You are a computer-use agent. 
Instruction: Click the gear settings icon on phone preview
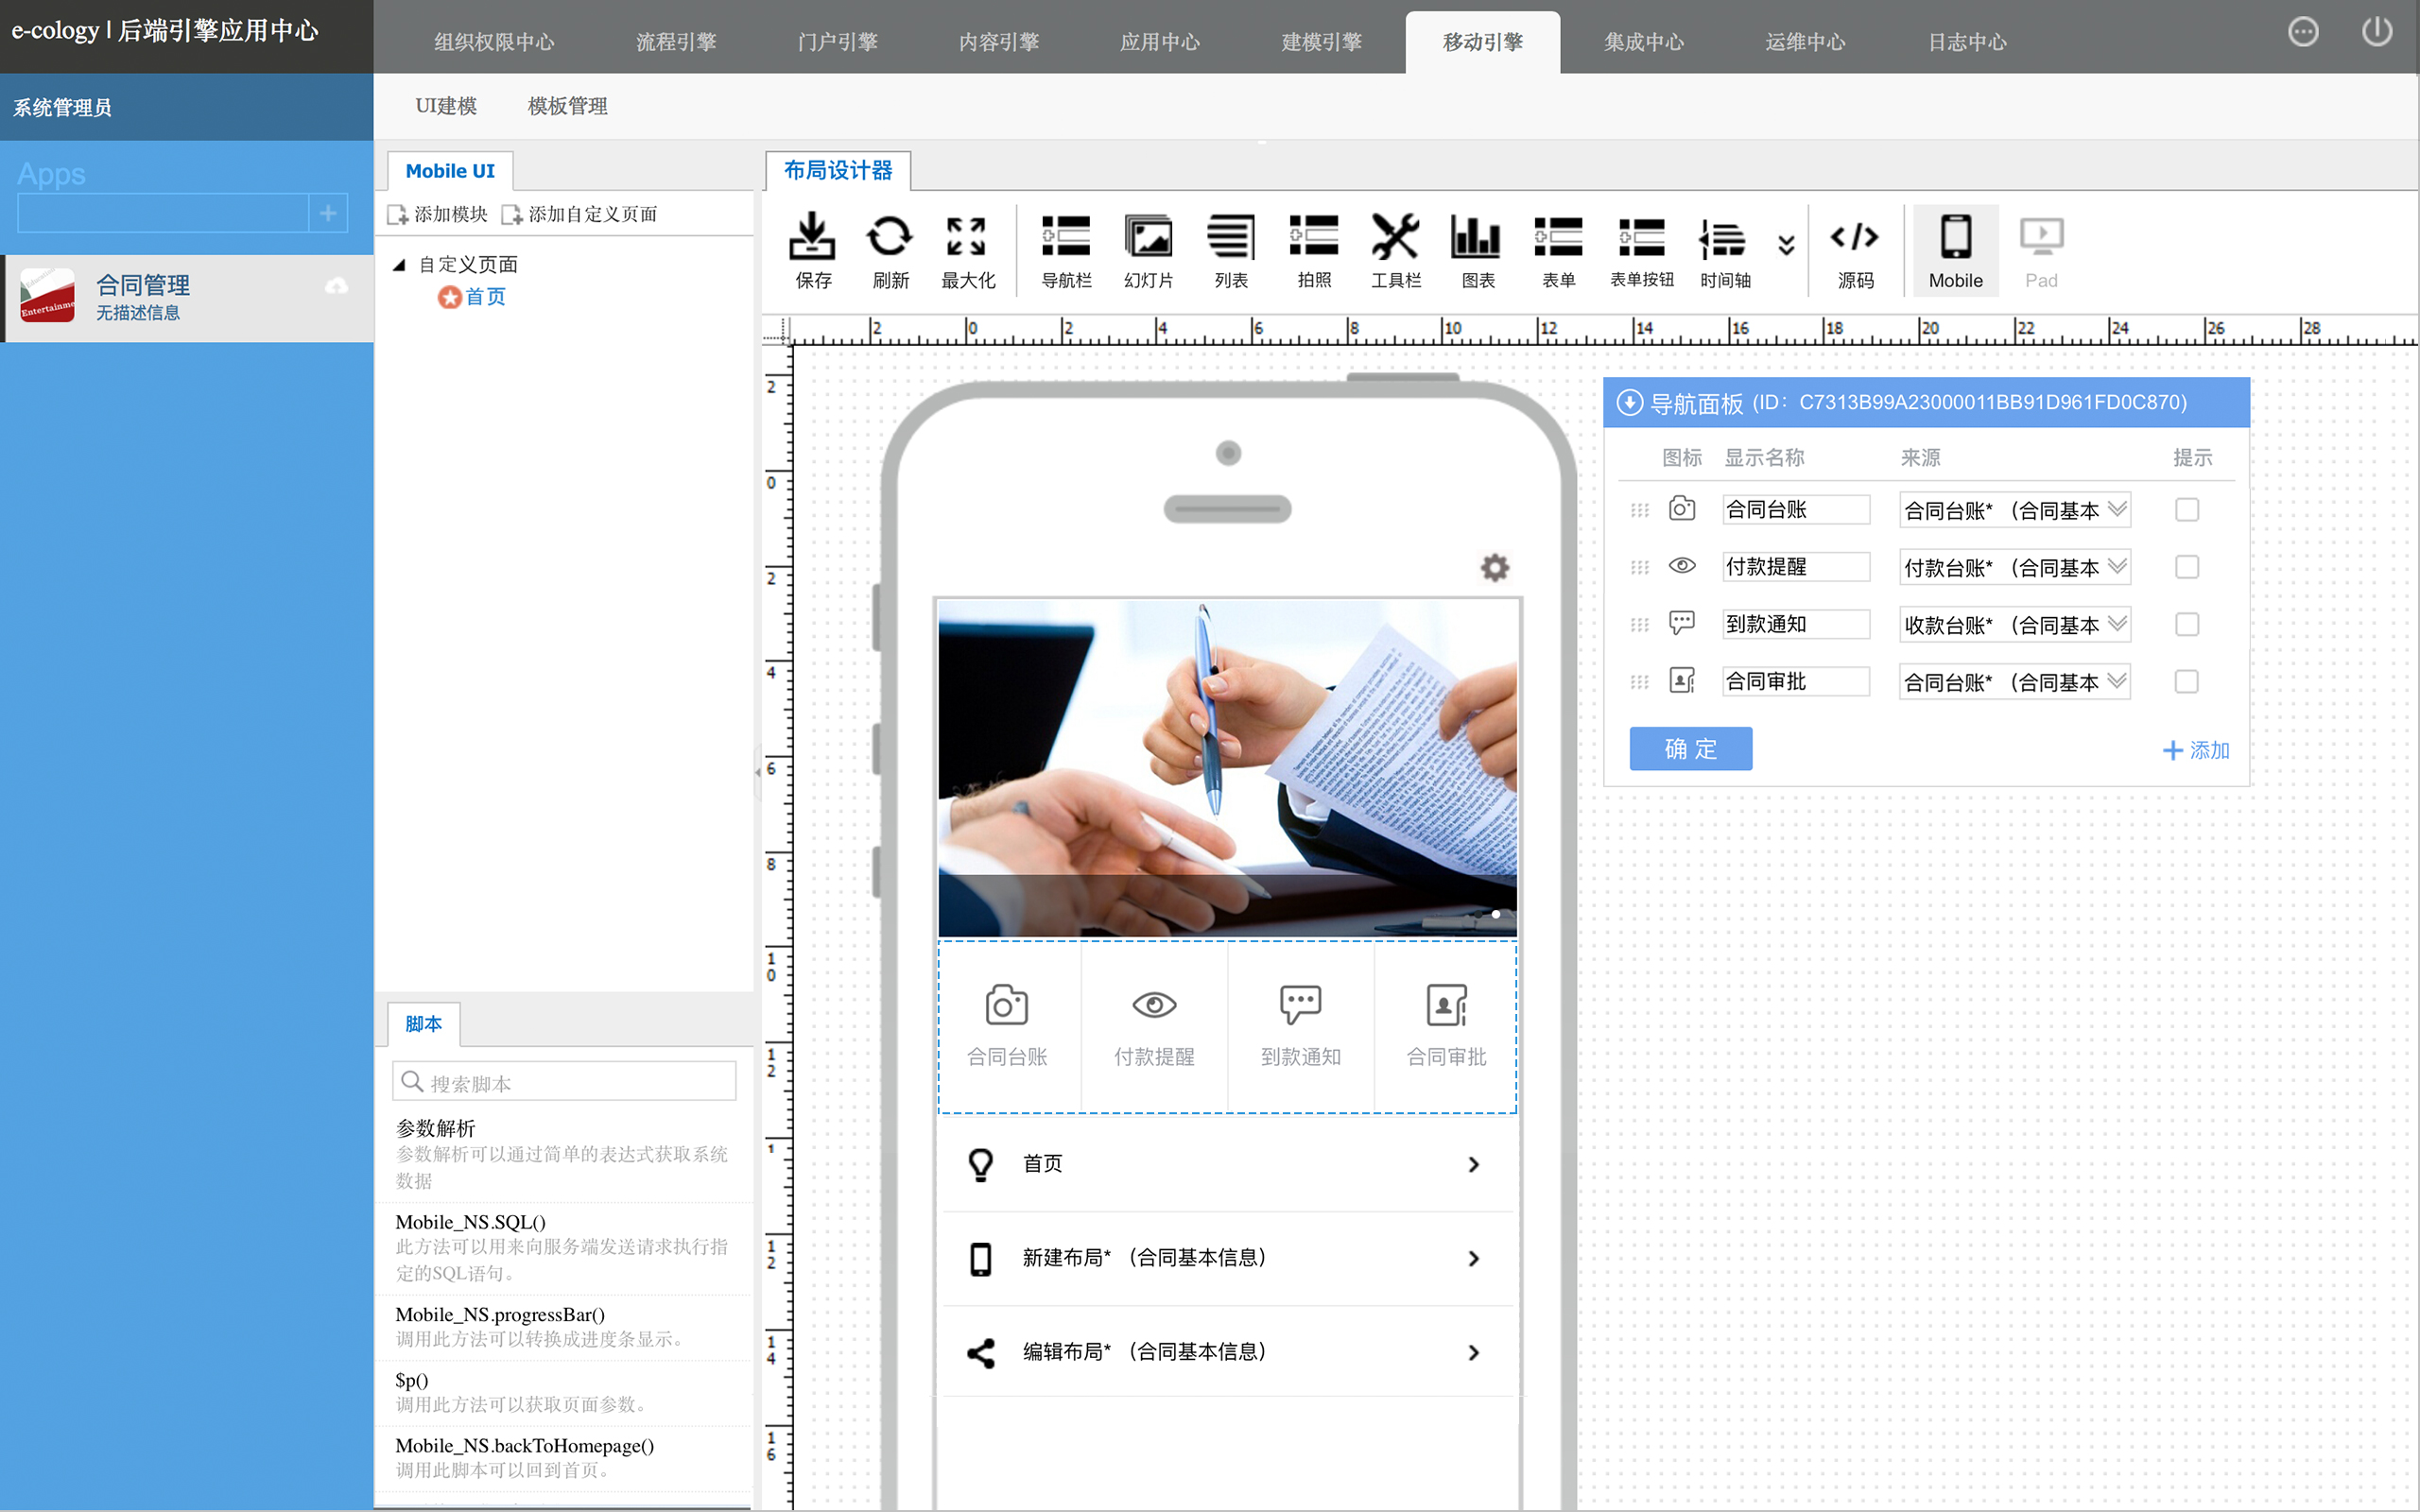[x=1494, y=568]
